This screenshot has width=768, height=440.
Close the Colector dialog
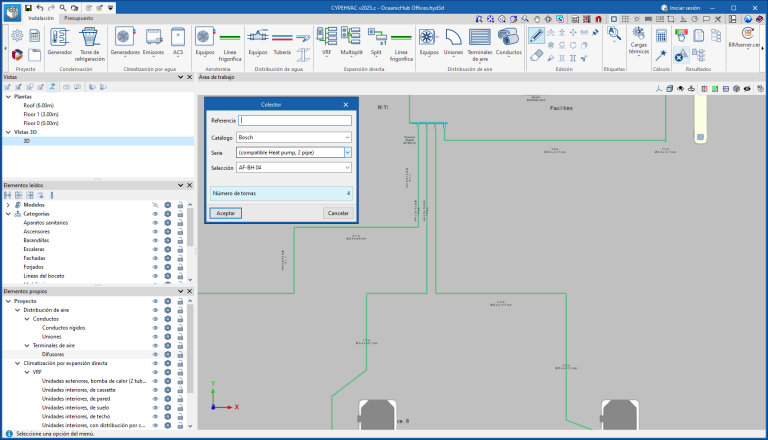346,104
